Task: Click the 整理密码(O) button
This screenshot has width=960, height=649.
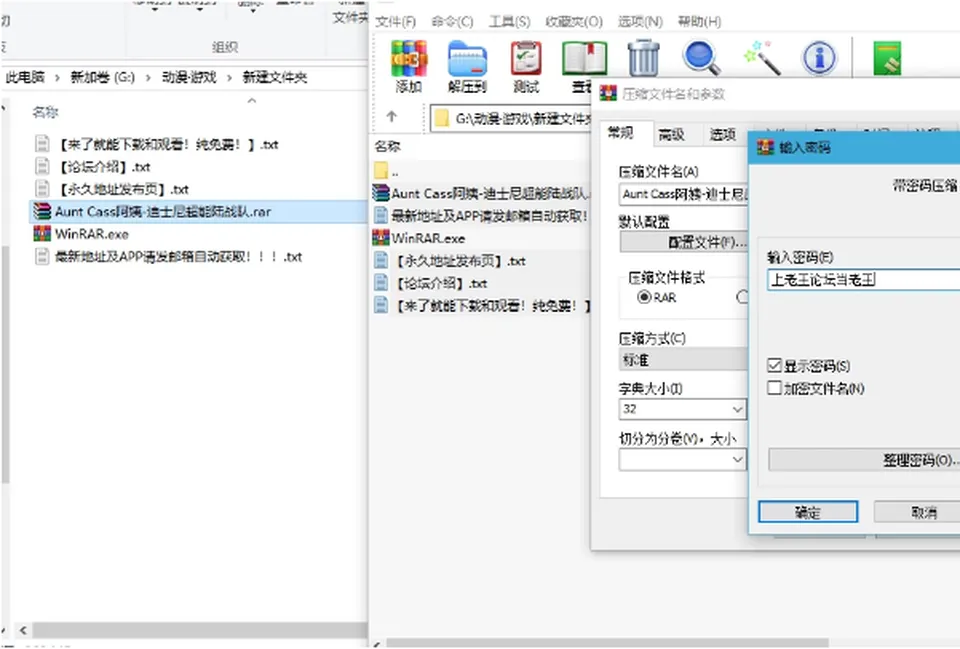Action: pos(864,460)
